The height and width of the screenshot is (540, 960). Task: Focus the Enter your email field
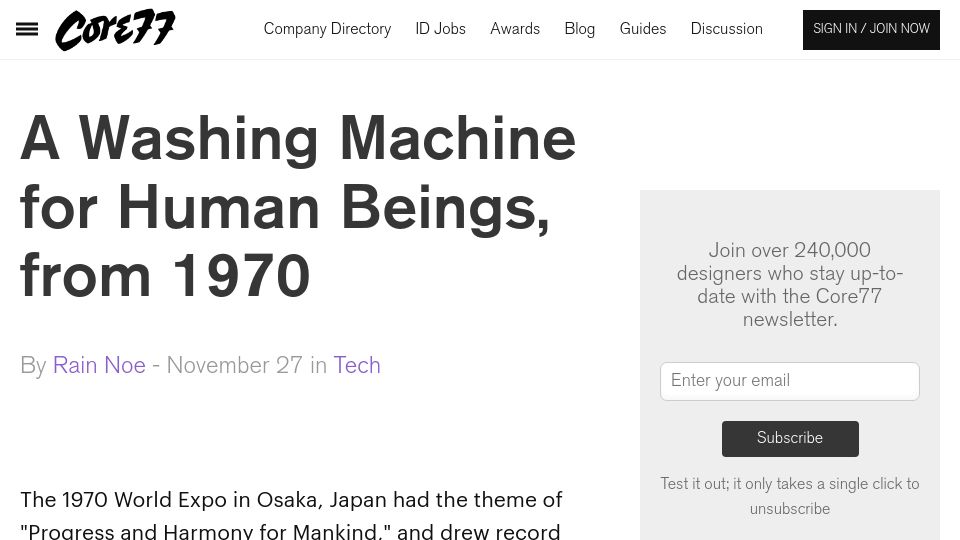(790, 381)
